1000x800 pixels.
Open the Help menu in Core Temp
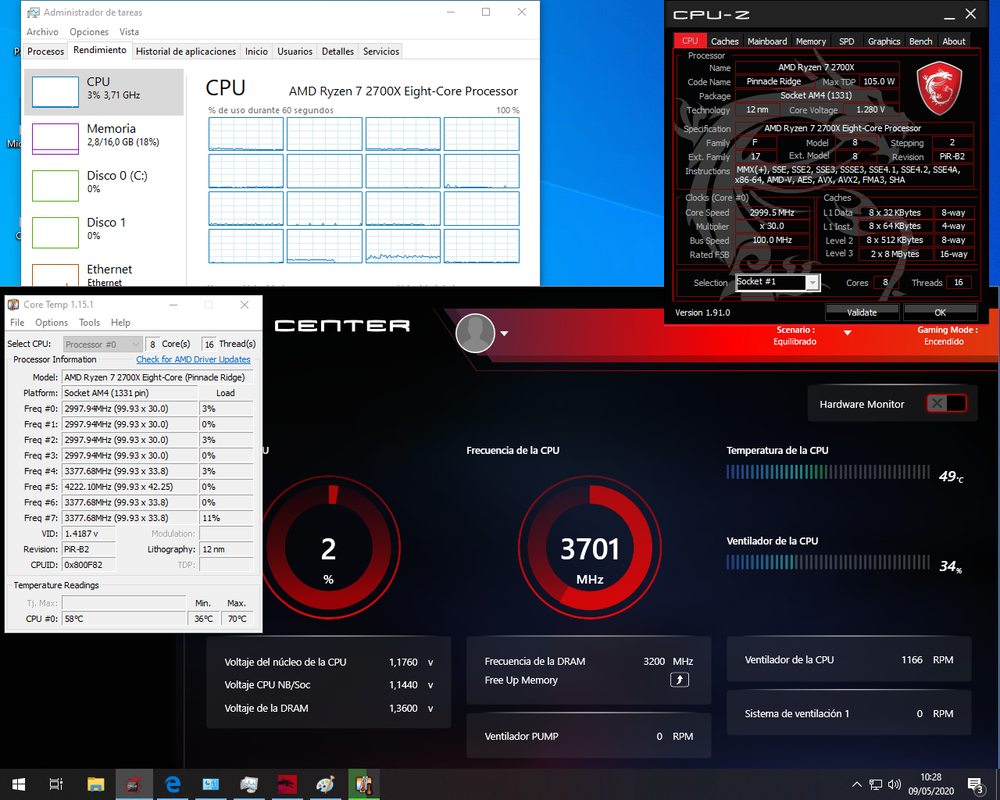121,323
